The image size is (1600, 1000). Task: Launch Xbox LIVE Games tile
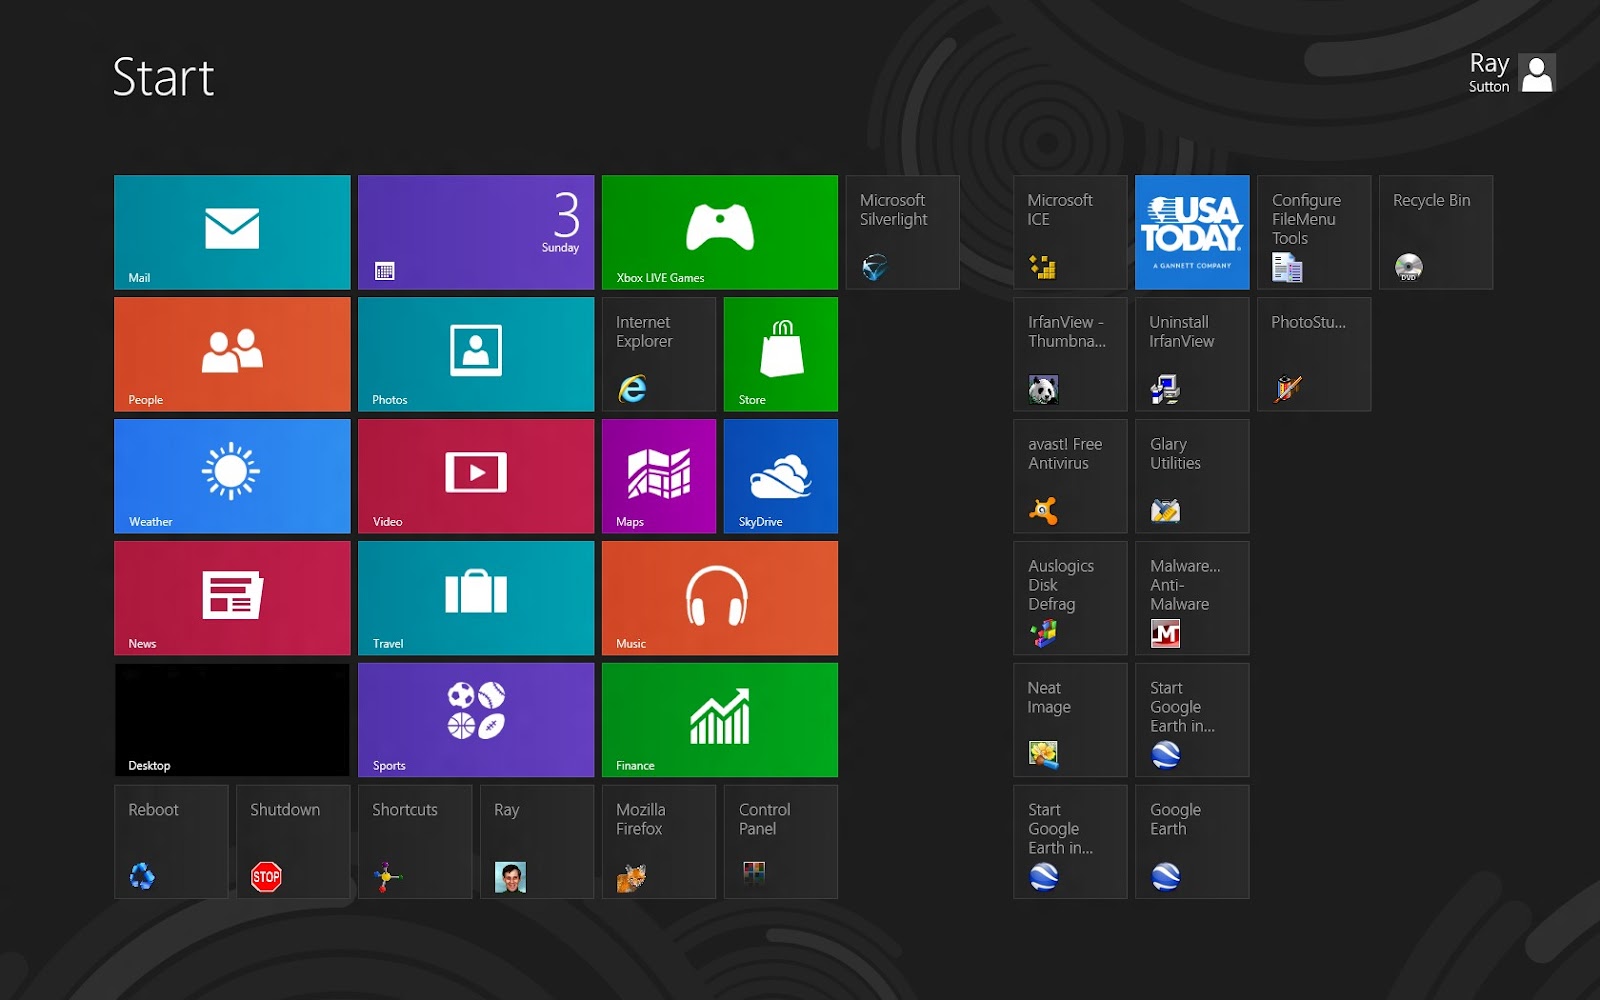[x=720, y=233]
